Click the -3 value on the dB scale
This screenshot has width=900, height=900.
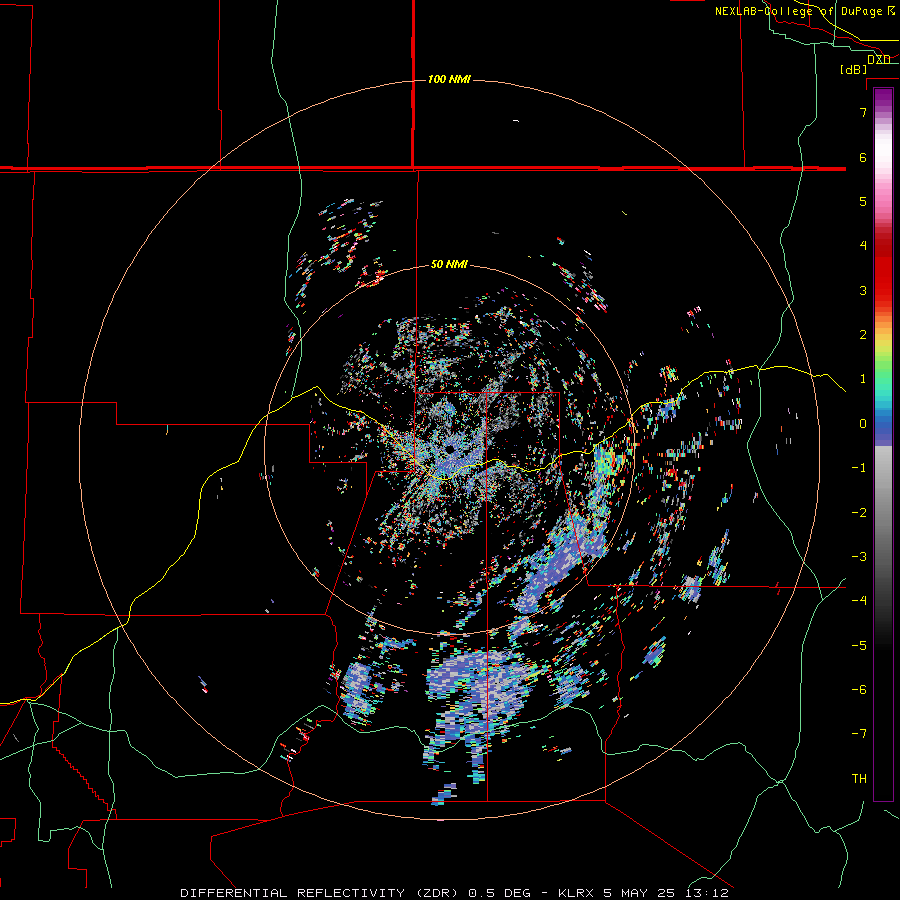pyautogui.click(x=859, y=557)
